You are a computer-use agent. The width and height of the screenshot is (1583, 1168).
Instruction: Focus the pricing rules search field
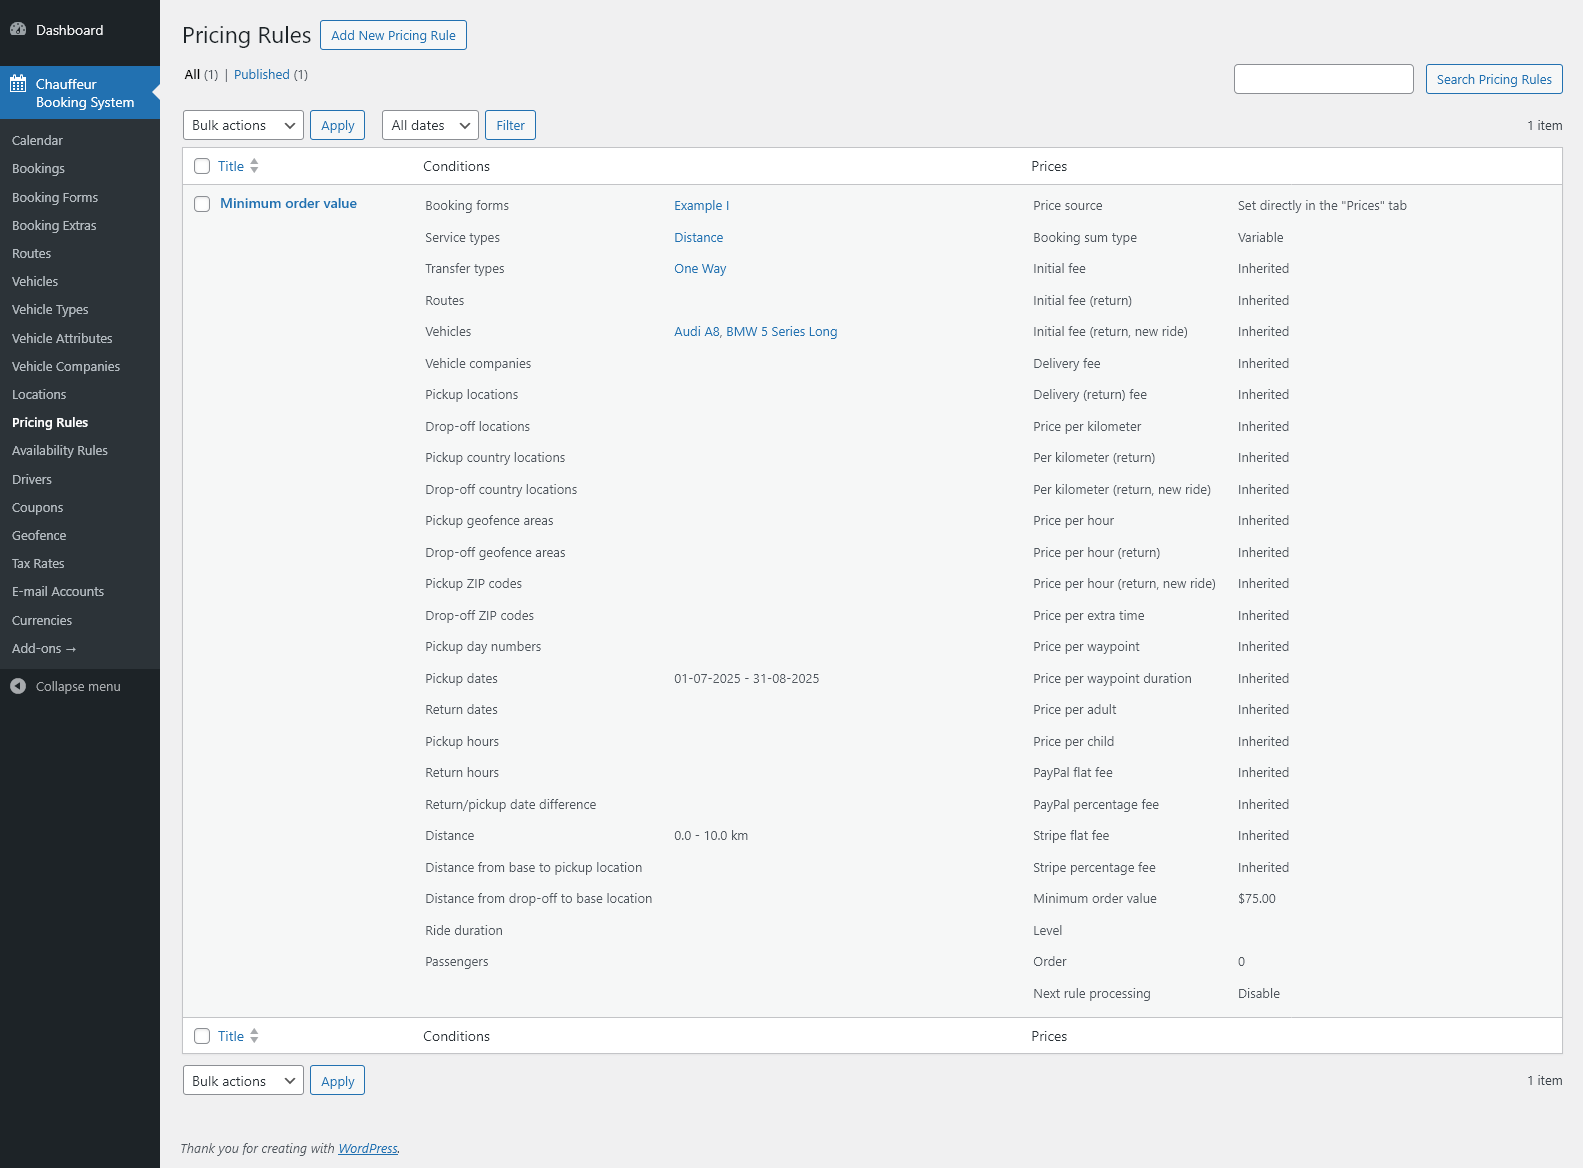[1323, 79]
